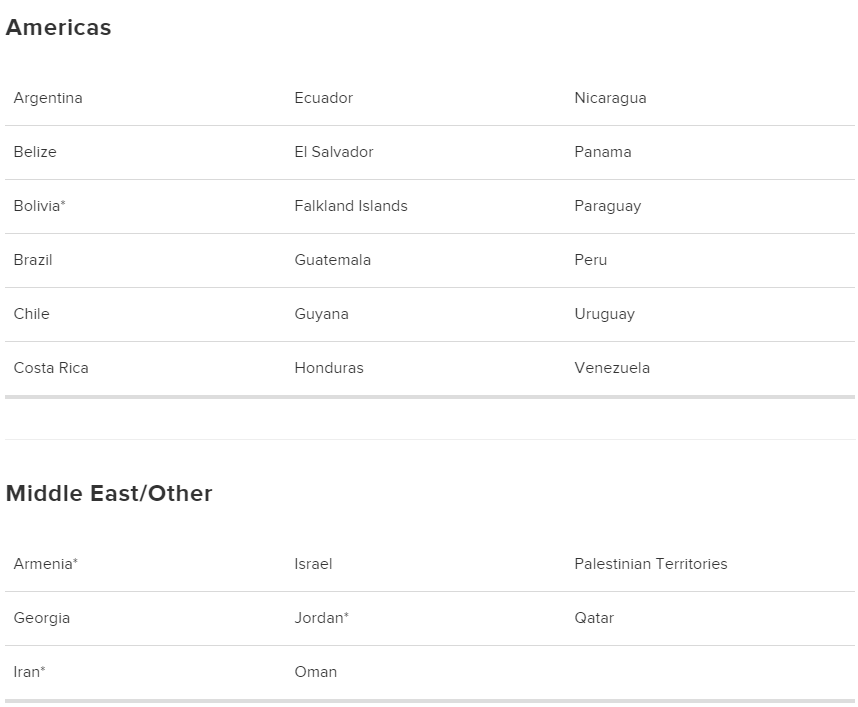Click Argentina in the Americas list
The height and width of the screenshot is (707, 858).
pos(48,98)
